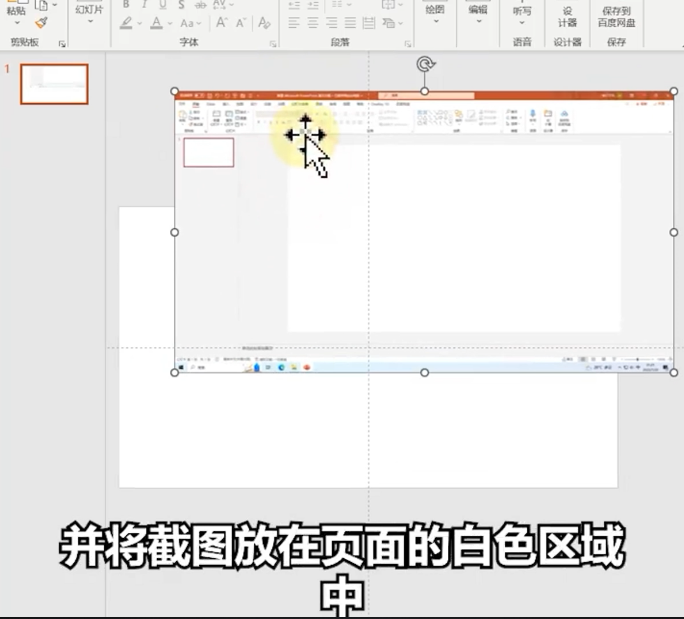The height and width of the screenshot is (619, 684).
Task: Click the align text icon
Action: pyautogui.click(x=388, y=4)
